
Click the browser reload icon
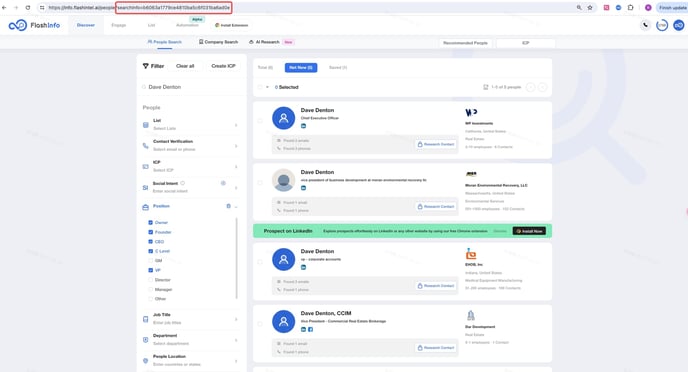(x=28, y=7)
